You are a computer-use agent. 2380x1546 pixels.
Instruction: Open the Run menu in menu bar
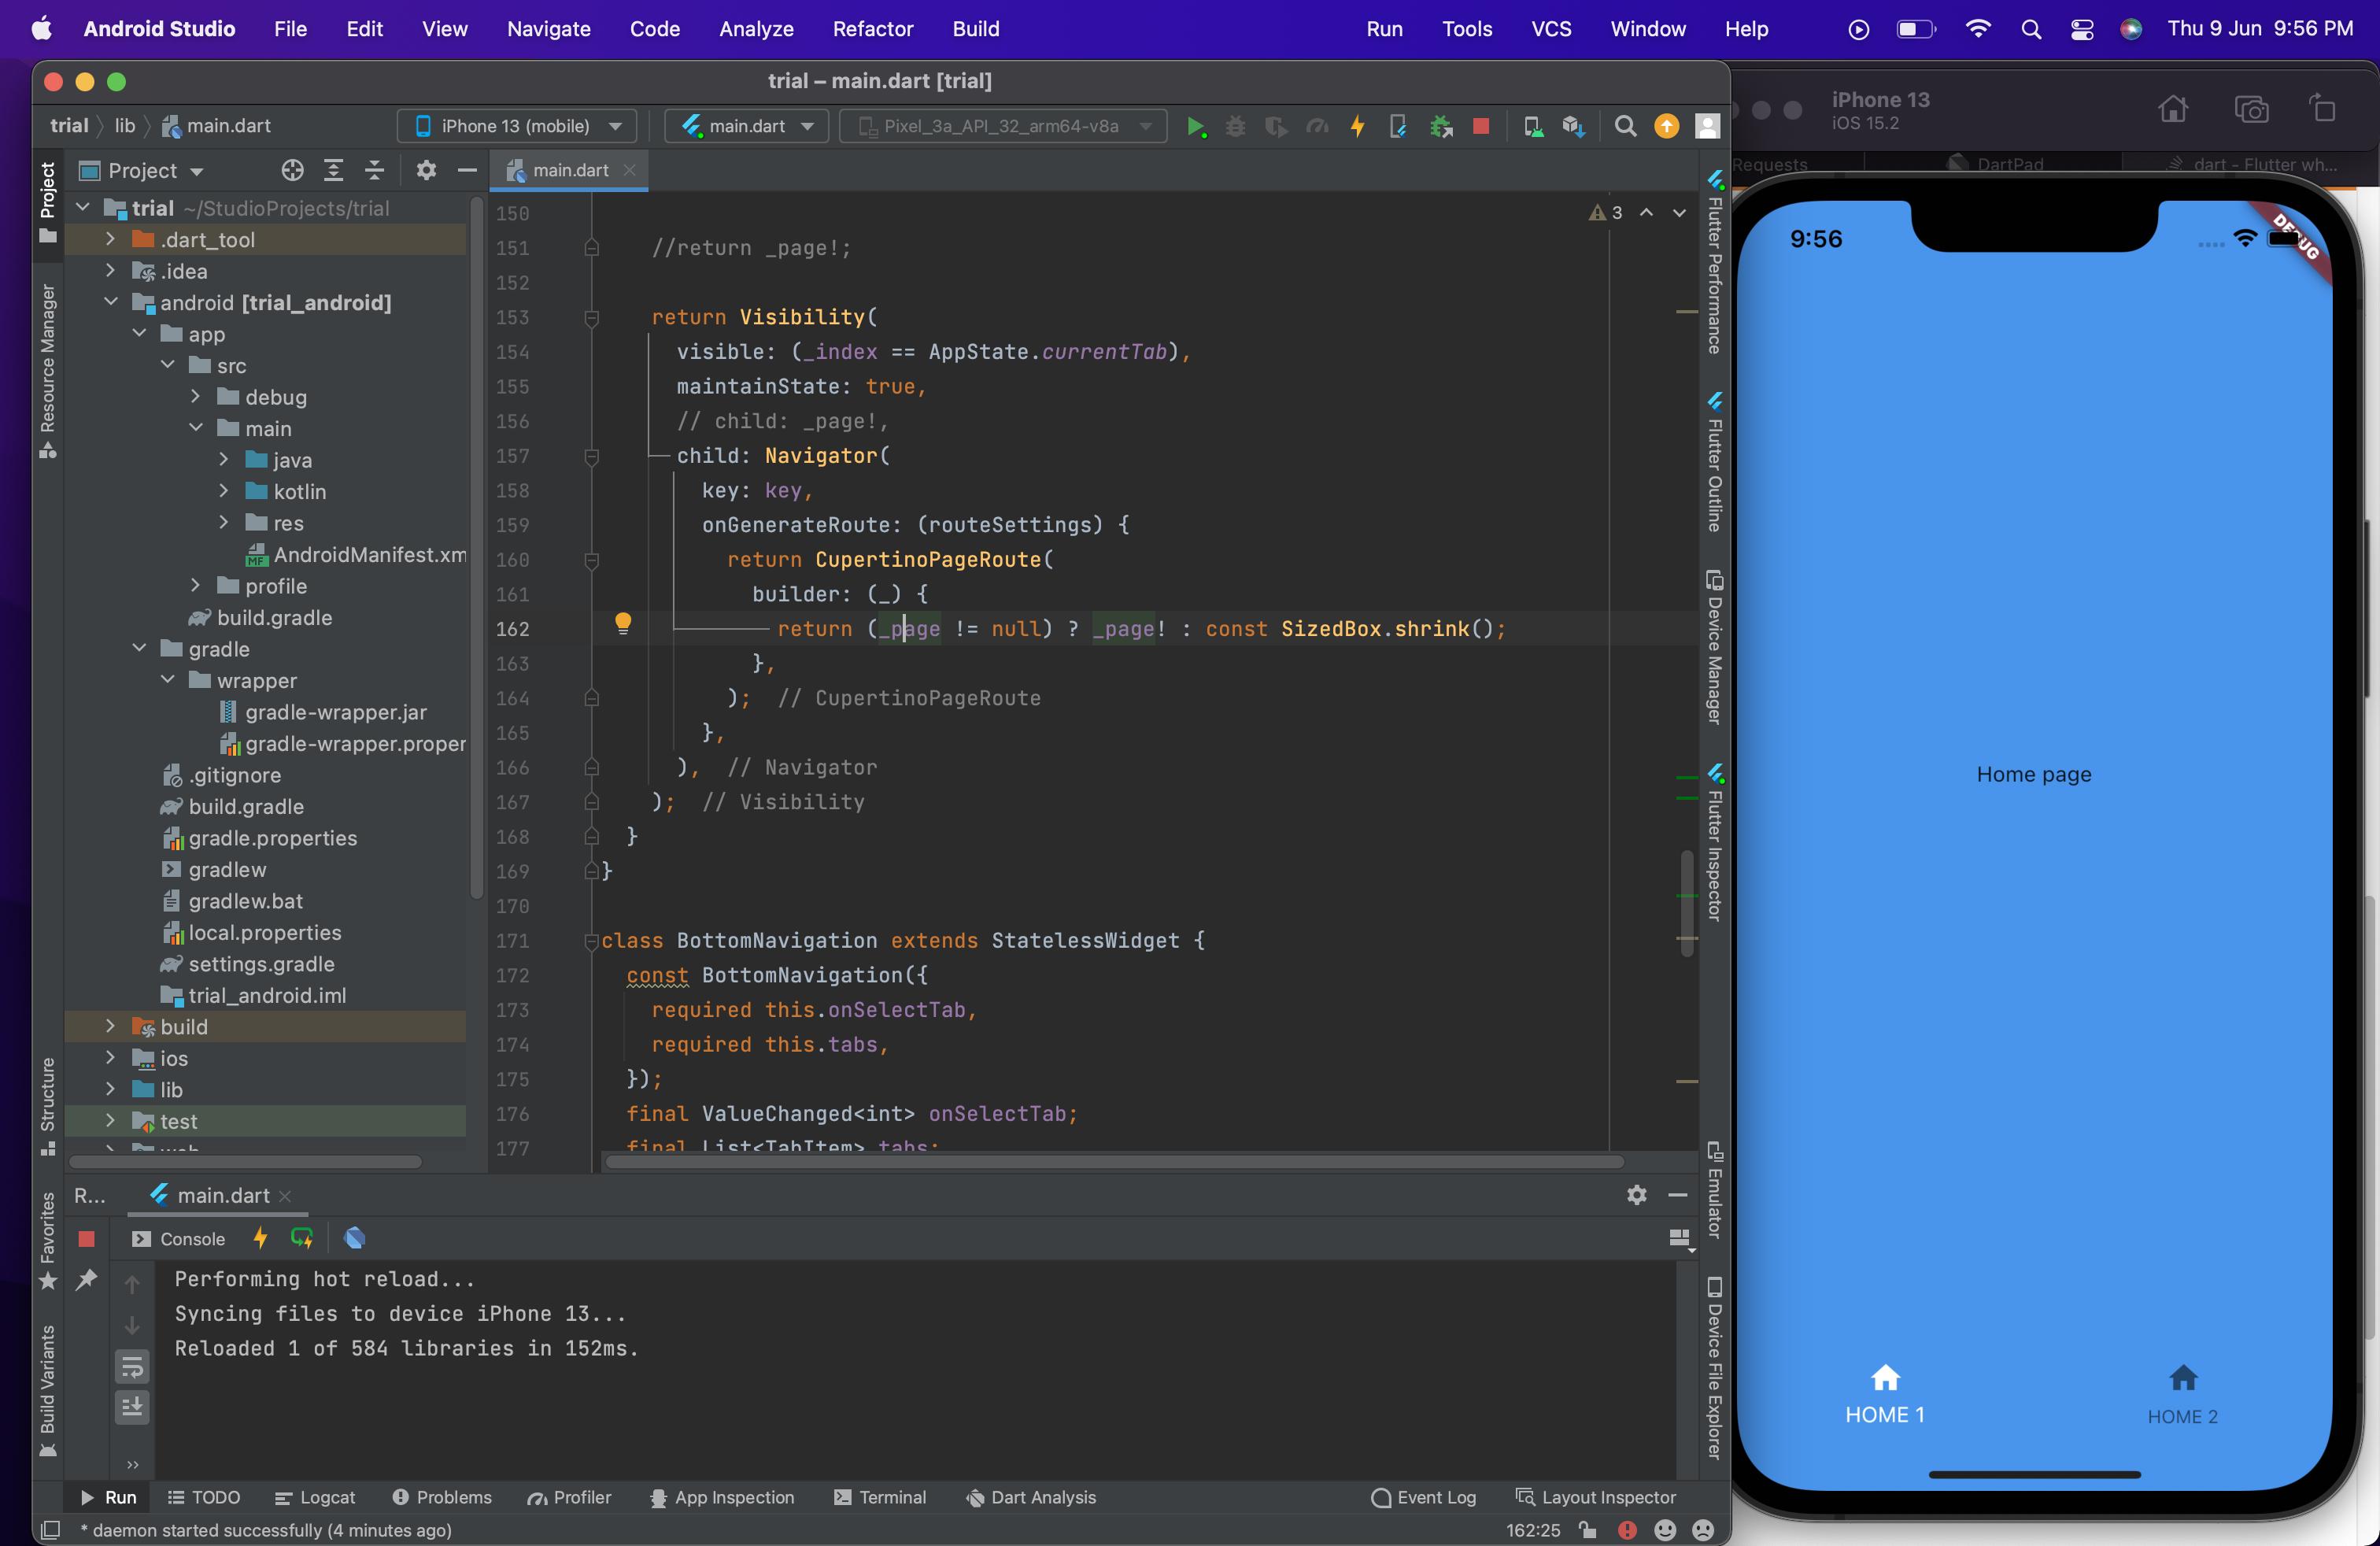(1384, 29)
